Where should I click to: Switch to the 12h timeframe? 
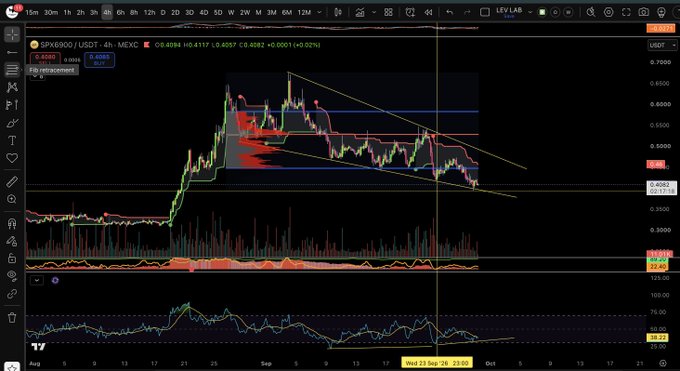(149, 12)
